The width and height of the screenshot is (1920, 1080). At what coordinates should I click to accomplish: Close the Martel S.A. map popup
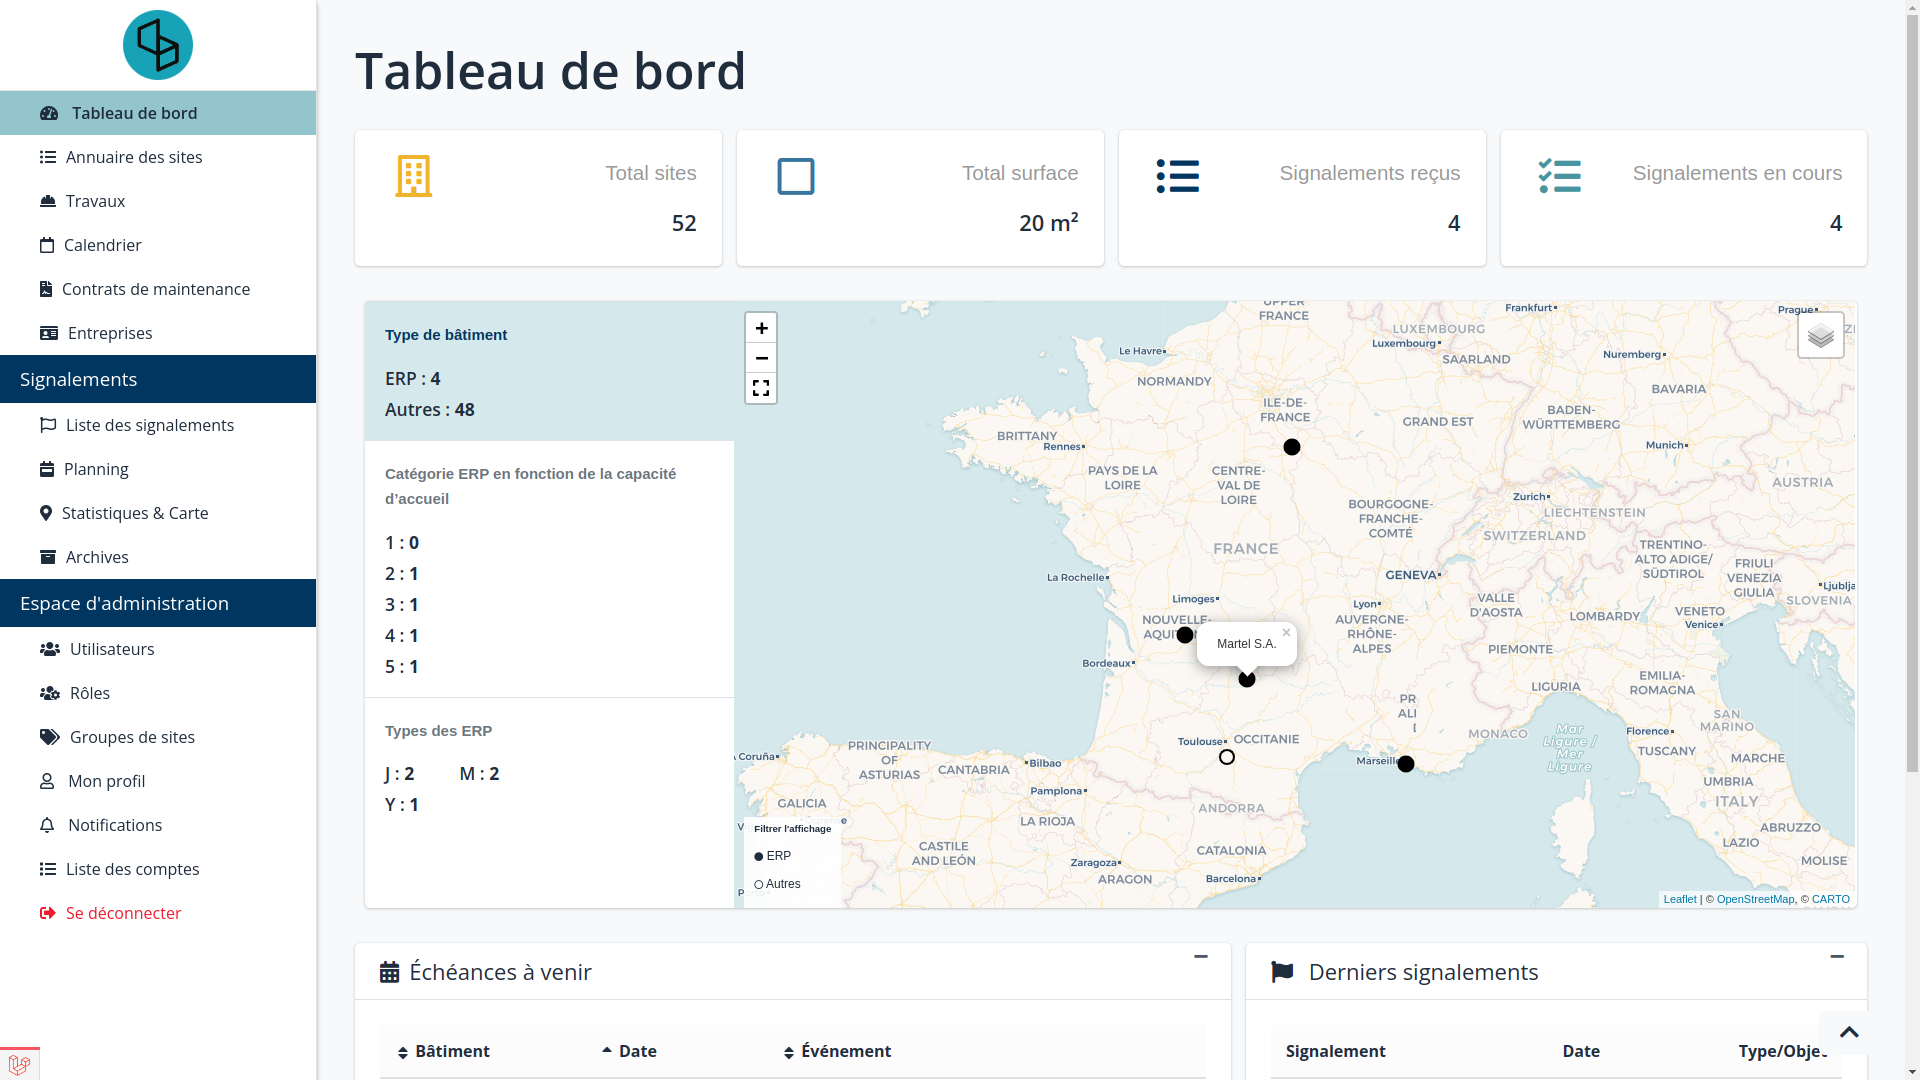pyautogui.click(x=1286, y=633)
